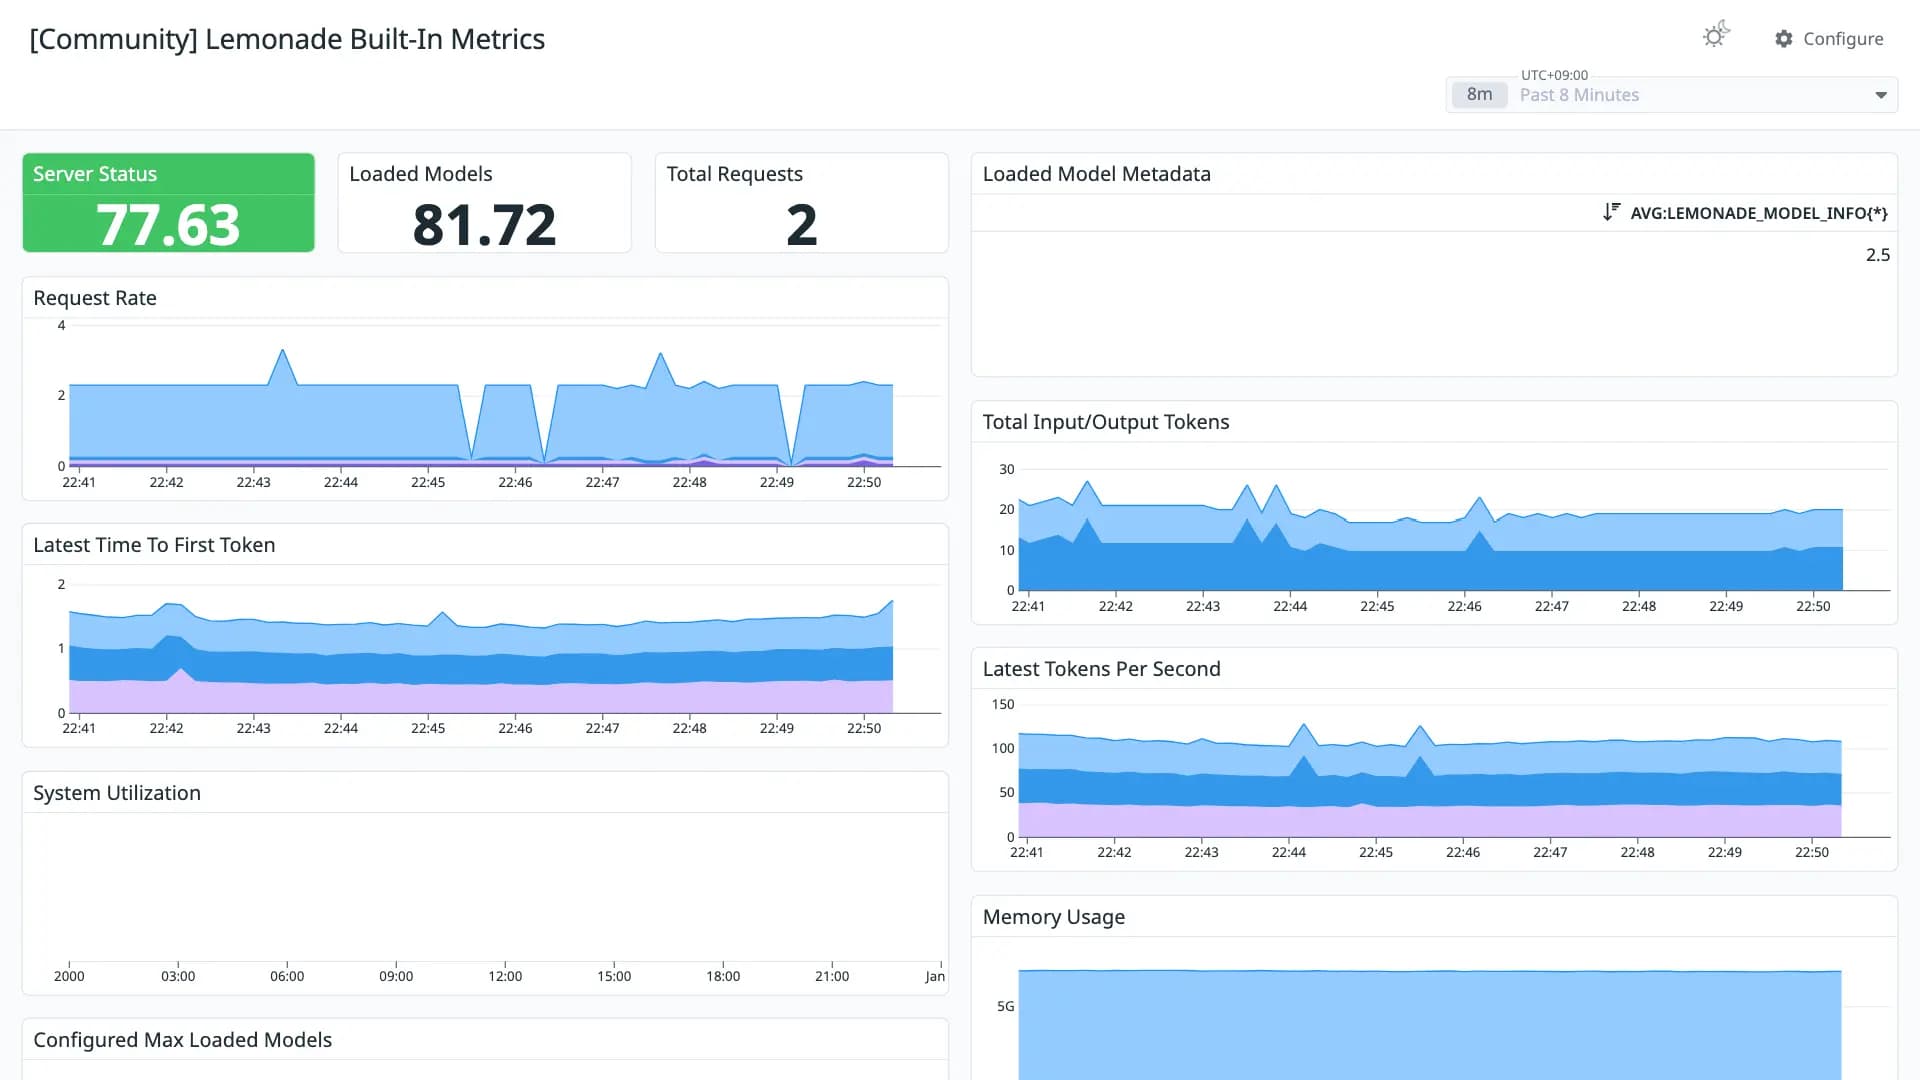Click the Configured Max Loaded Models title
Screen dimensions: 1920x1080
[182, 1040]
